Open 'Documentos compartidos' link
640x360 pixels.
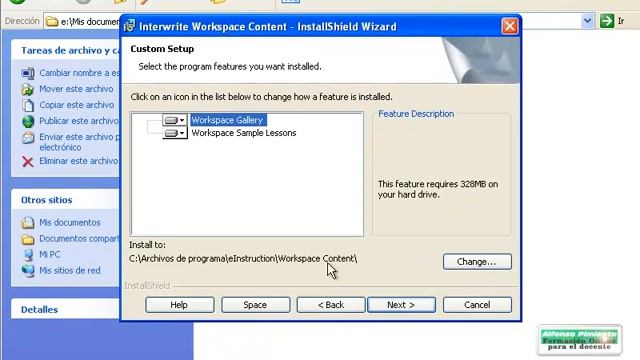pos(80,238)
